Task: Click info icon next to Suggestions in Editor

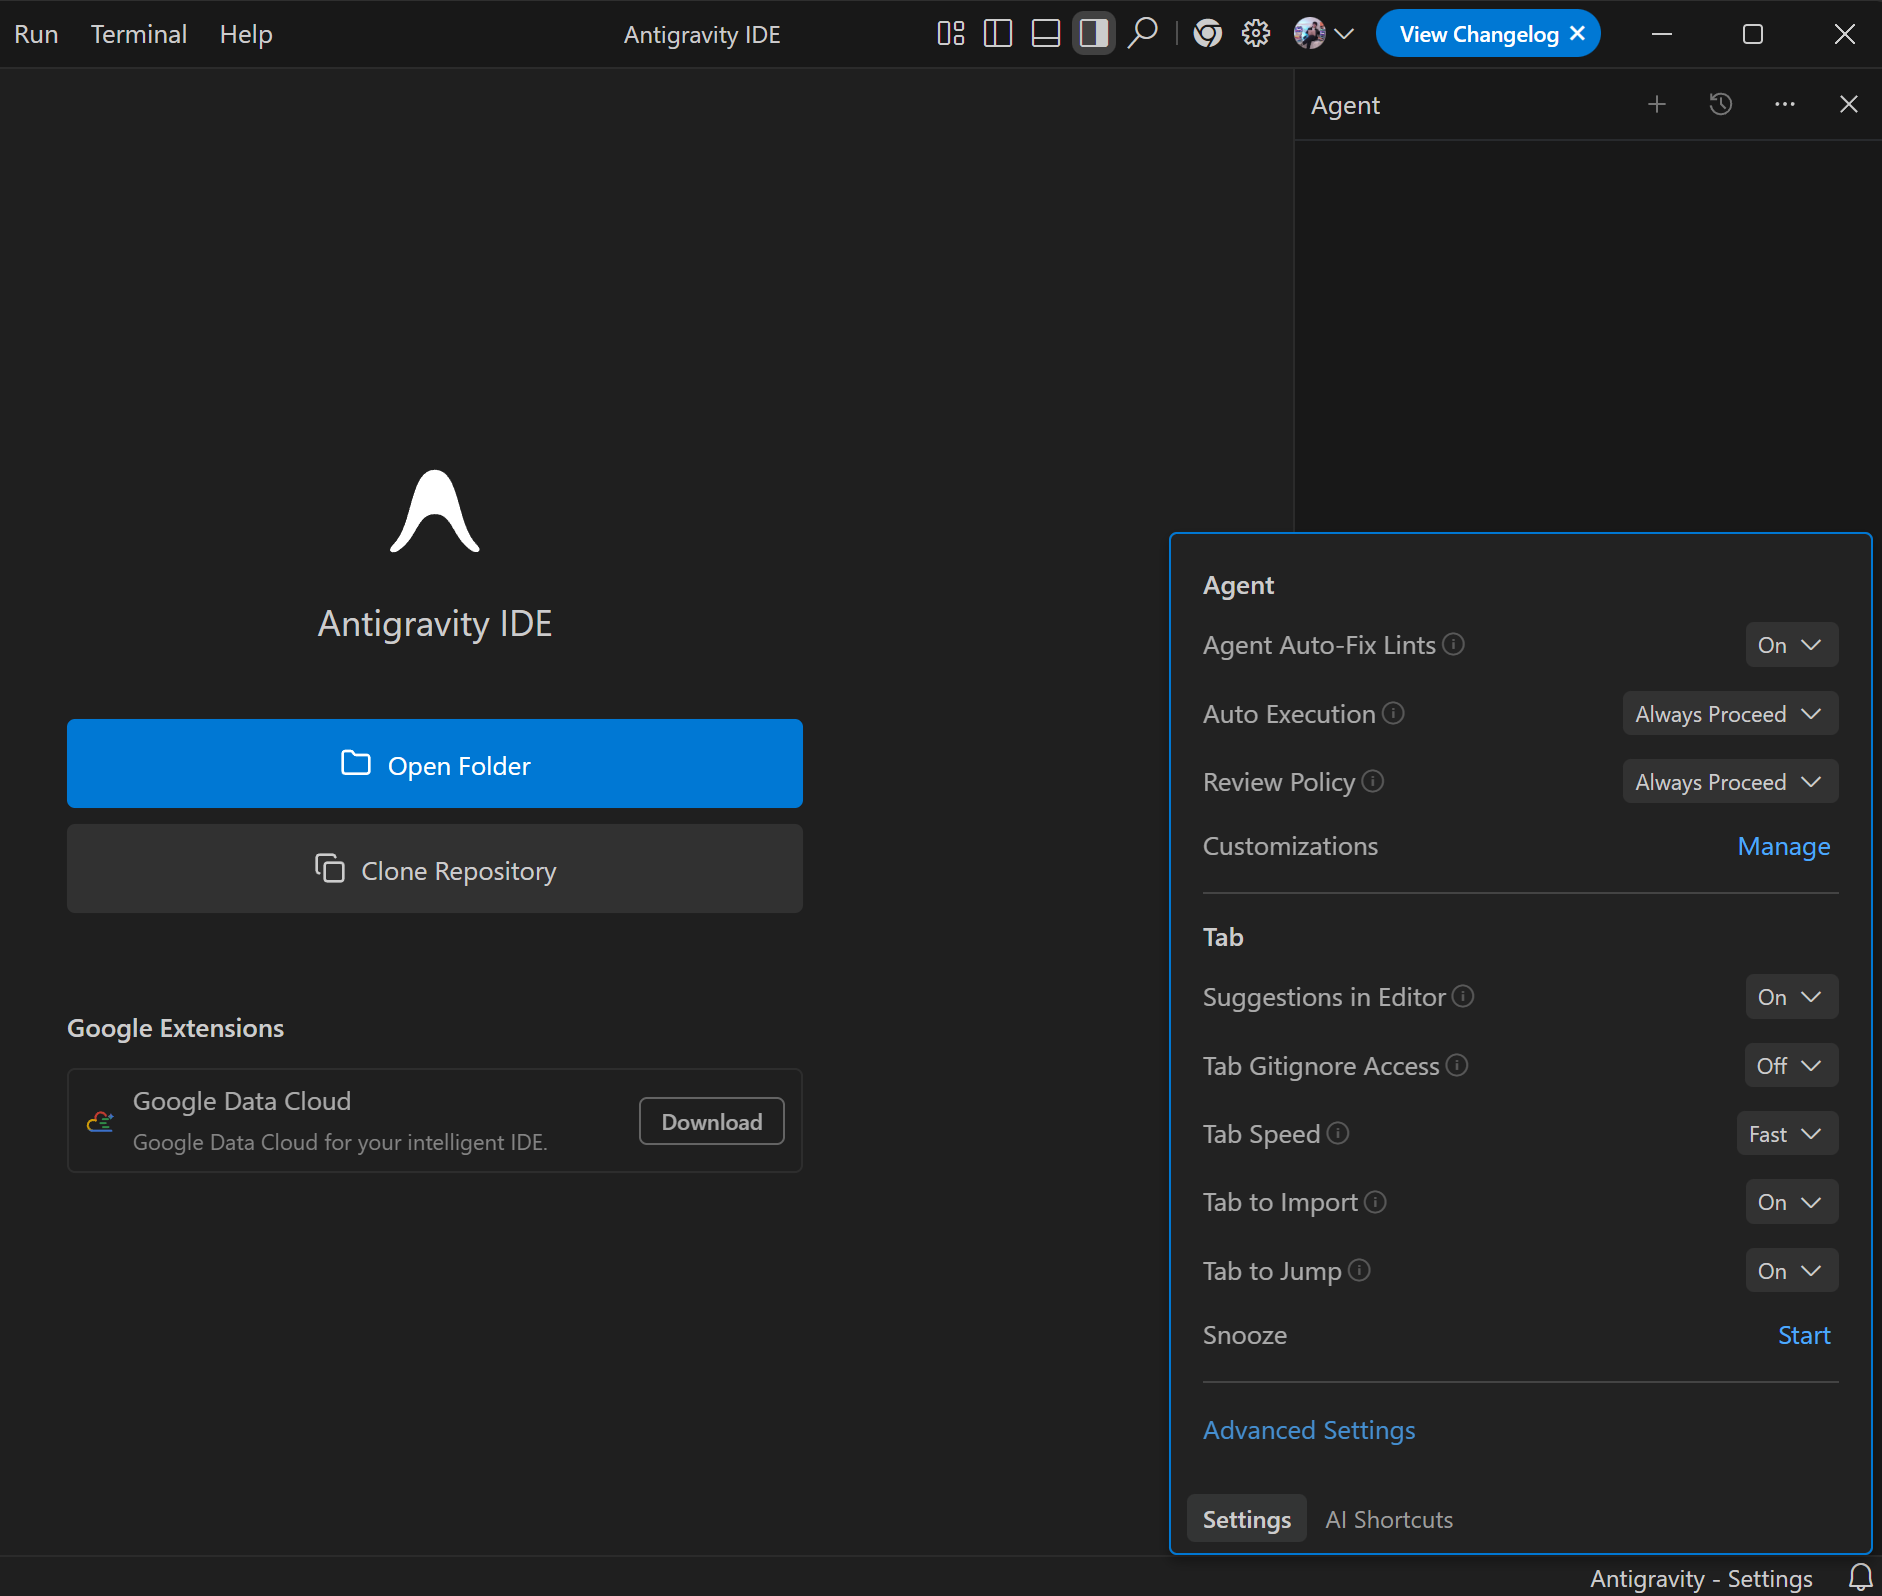Action: tap(1463, 996)
